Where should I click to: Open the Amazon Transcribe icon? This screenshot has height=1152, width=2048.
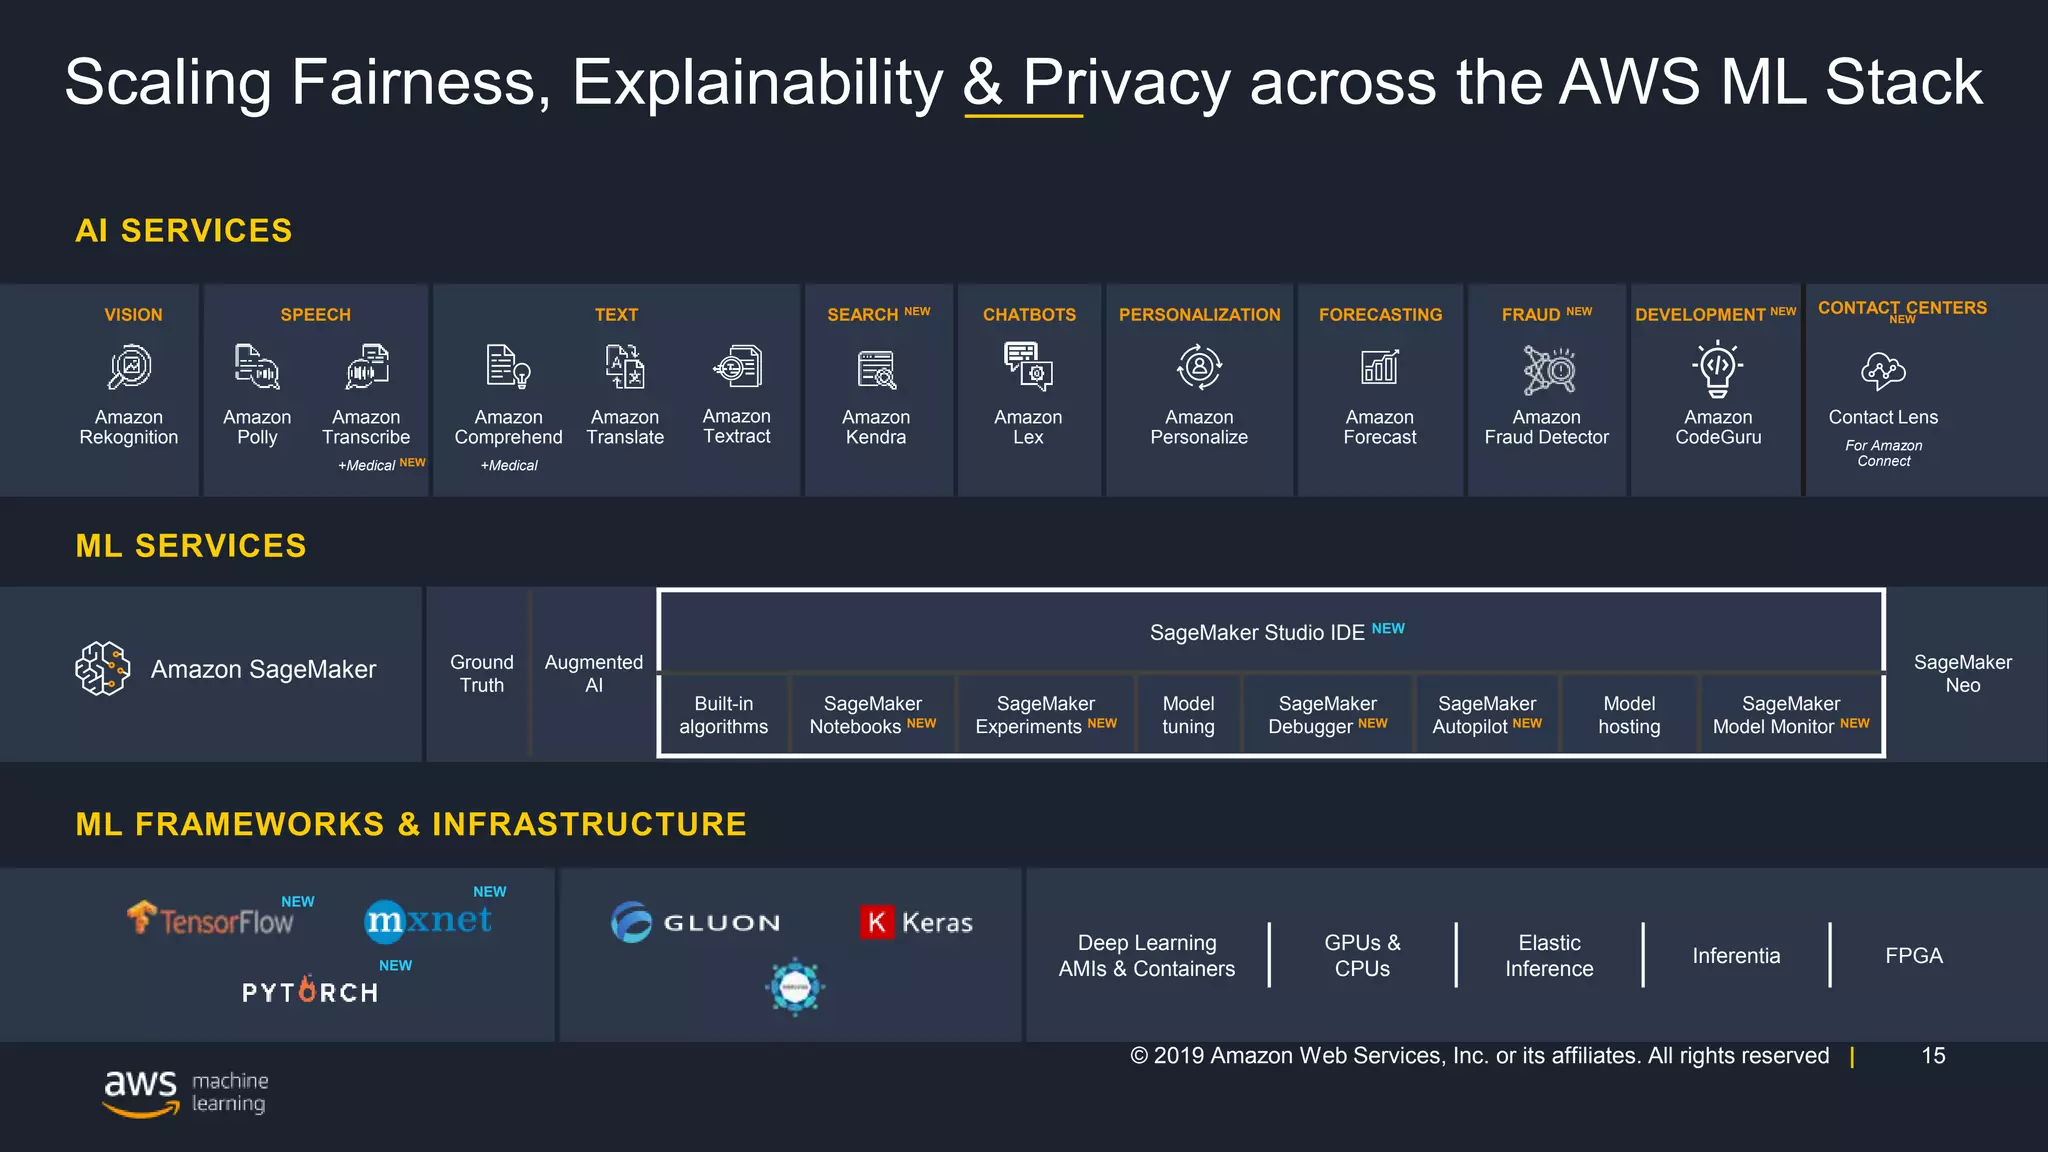click(367, 367)
